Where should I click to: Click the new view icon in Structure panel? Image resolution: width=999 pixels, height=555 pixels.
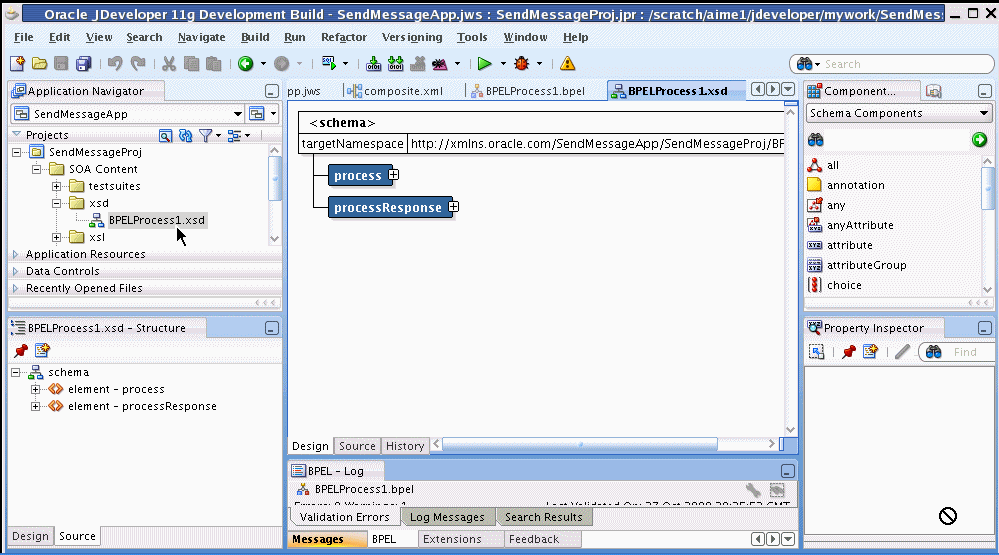pyautogui.click(x=42, y=350)
